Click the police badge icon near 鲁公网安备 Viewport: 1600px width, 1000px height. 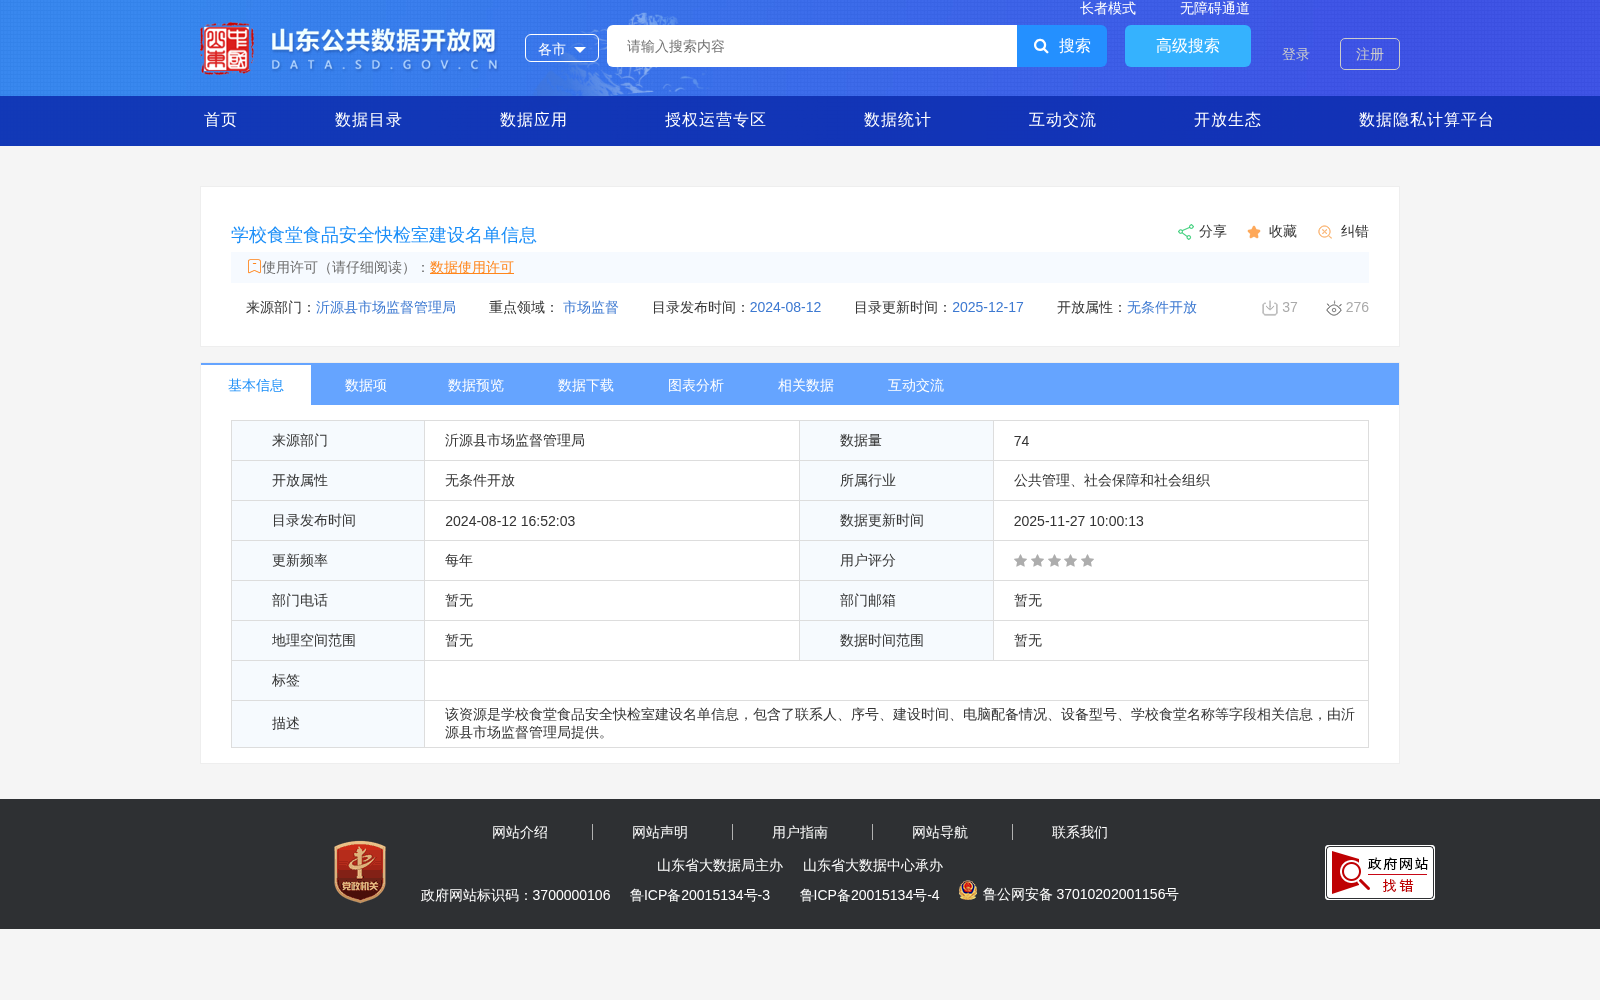pyautogui.click(x=968, y=890)
